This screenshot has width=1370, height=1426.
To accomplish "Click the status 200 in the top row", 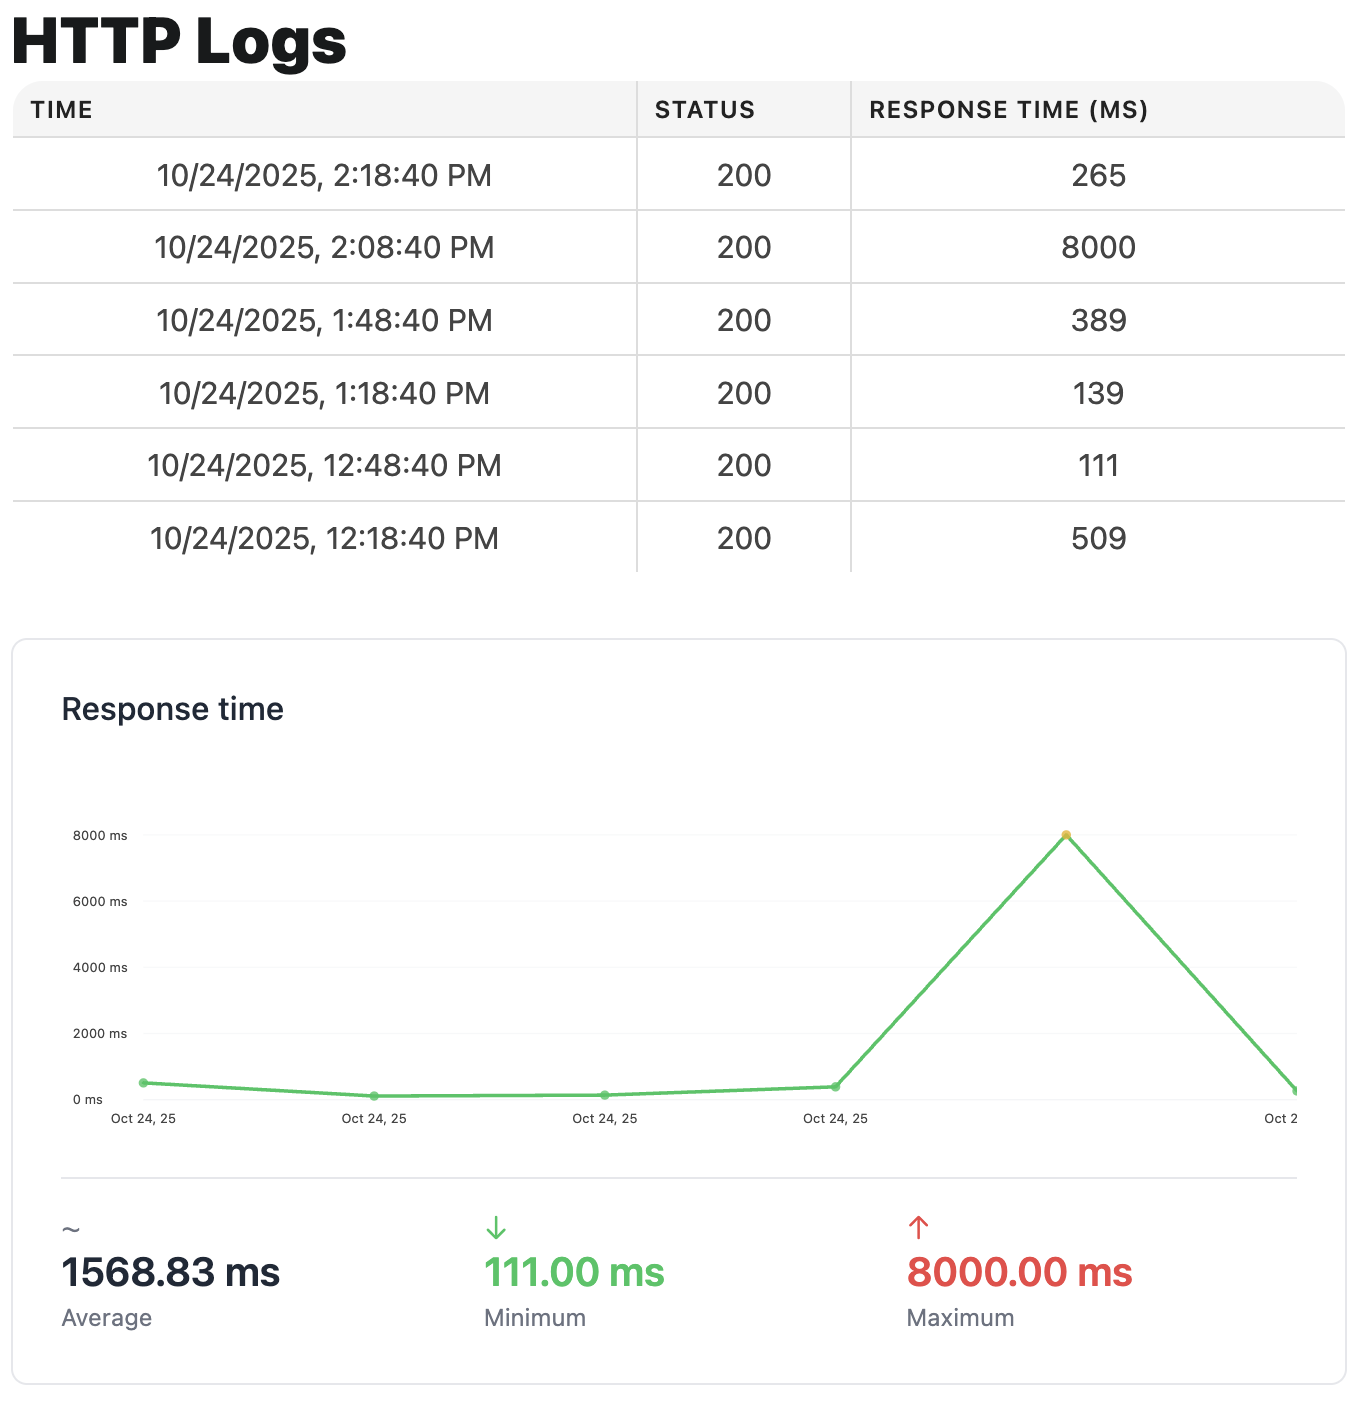I will (x=743, y=174).
